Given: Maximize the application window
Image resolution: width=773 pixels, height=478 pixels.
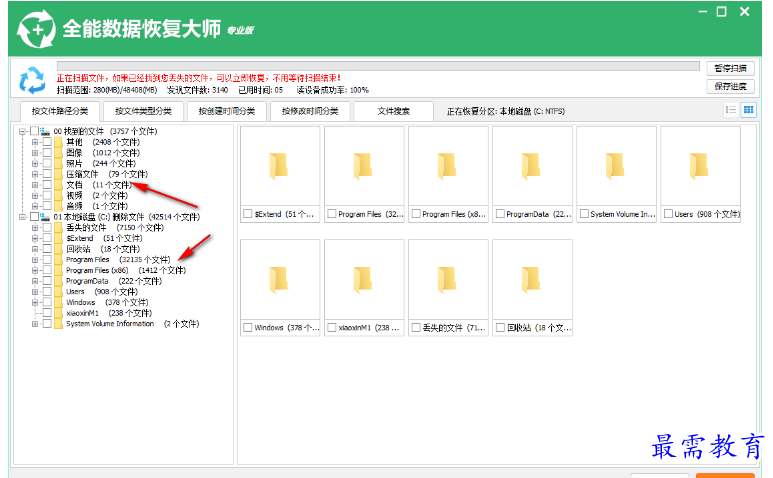Looking at the screenshot, I should coord(722,12).
